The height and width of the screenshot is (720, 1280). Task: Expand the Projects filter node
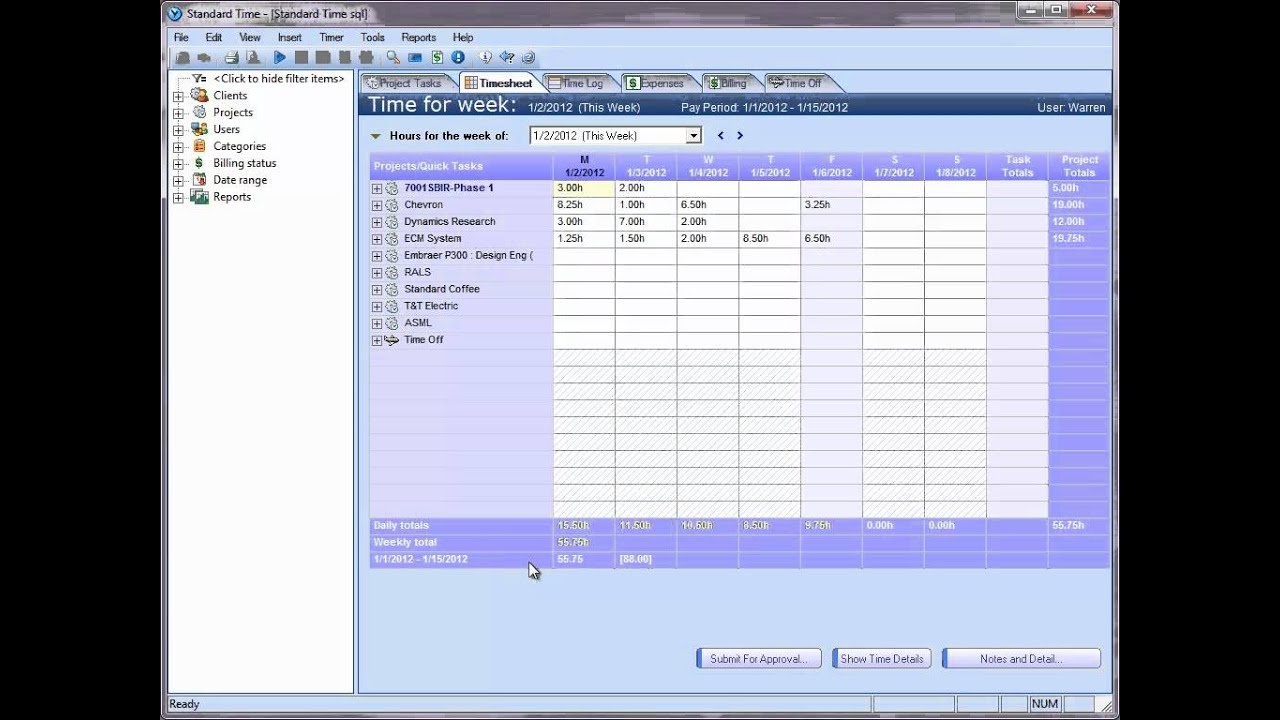[x=178, y=113]
